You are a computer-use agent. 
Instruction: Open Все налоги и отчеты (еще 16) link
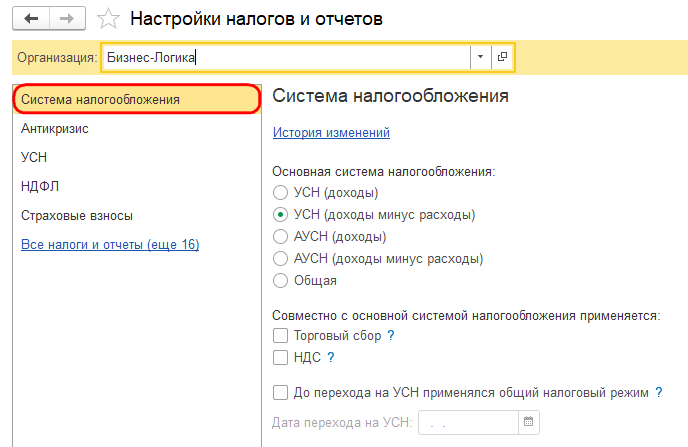pyautogui.click(x=110, y=244)
